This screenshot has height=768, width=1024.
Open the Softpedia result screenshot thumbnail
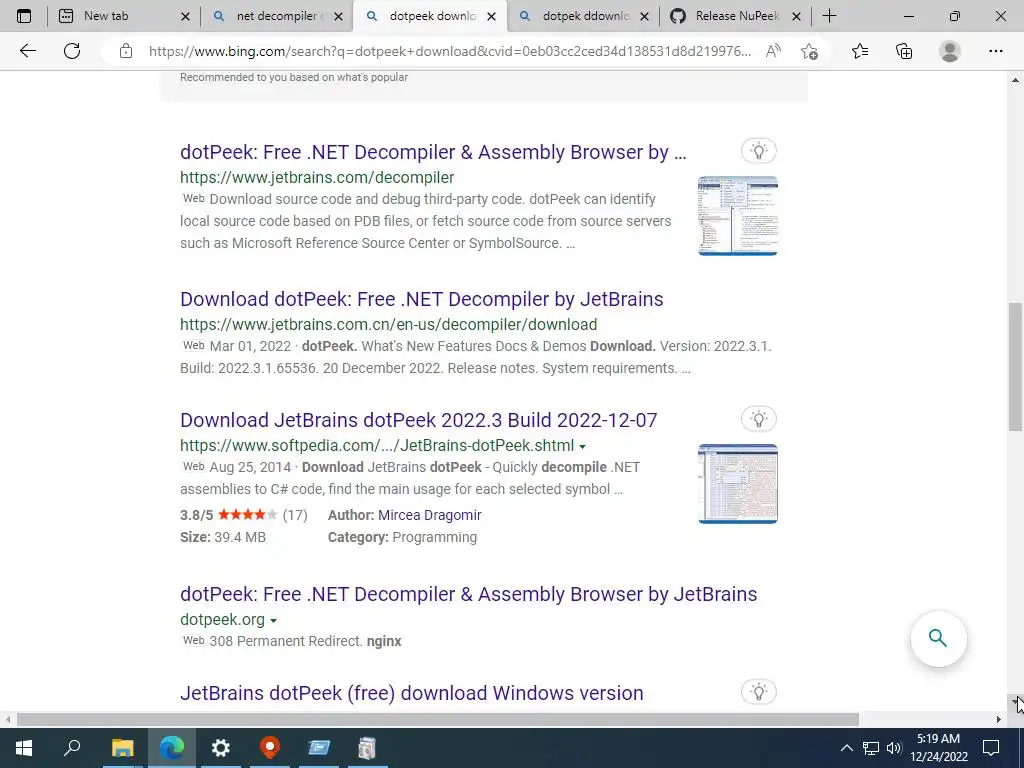[737, 483]
